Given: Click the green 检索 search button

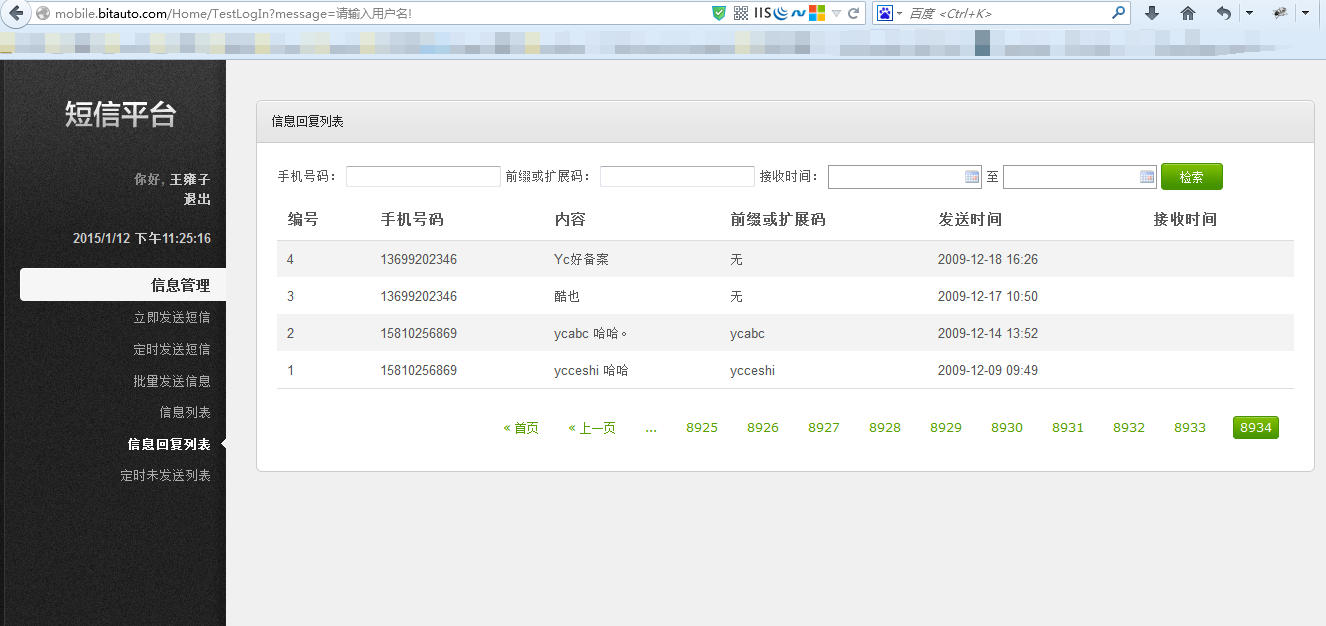Looking at the screenshot, I should click(1192, 177).
